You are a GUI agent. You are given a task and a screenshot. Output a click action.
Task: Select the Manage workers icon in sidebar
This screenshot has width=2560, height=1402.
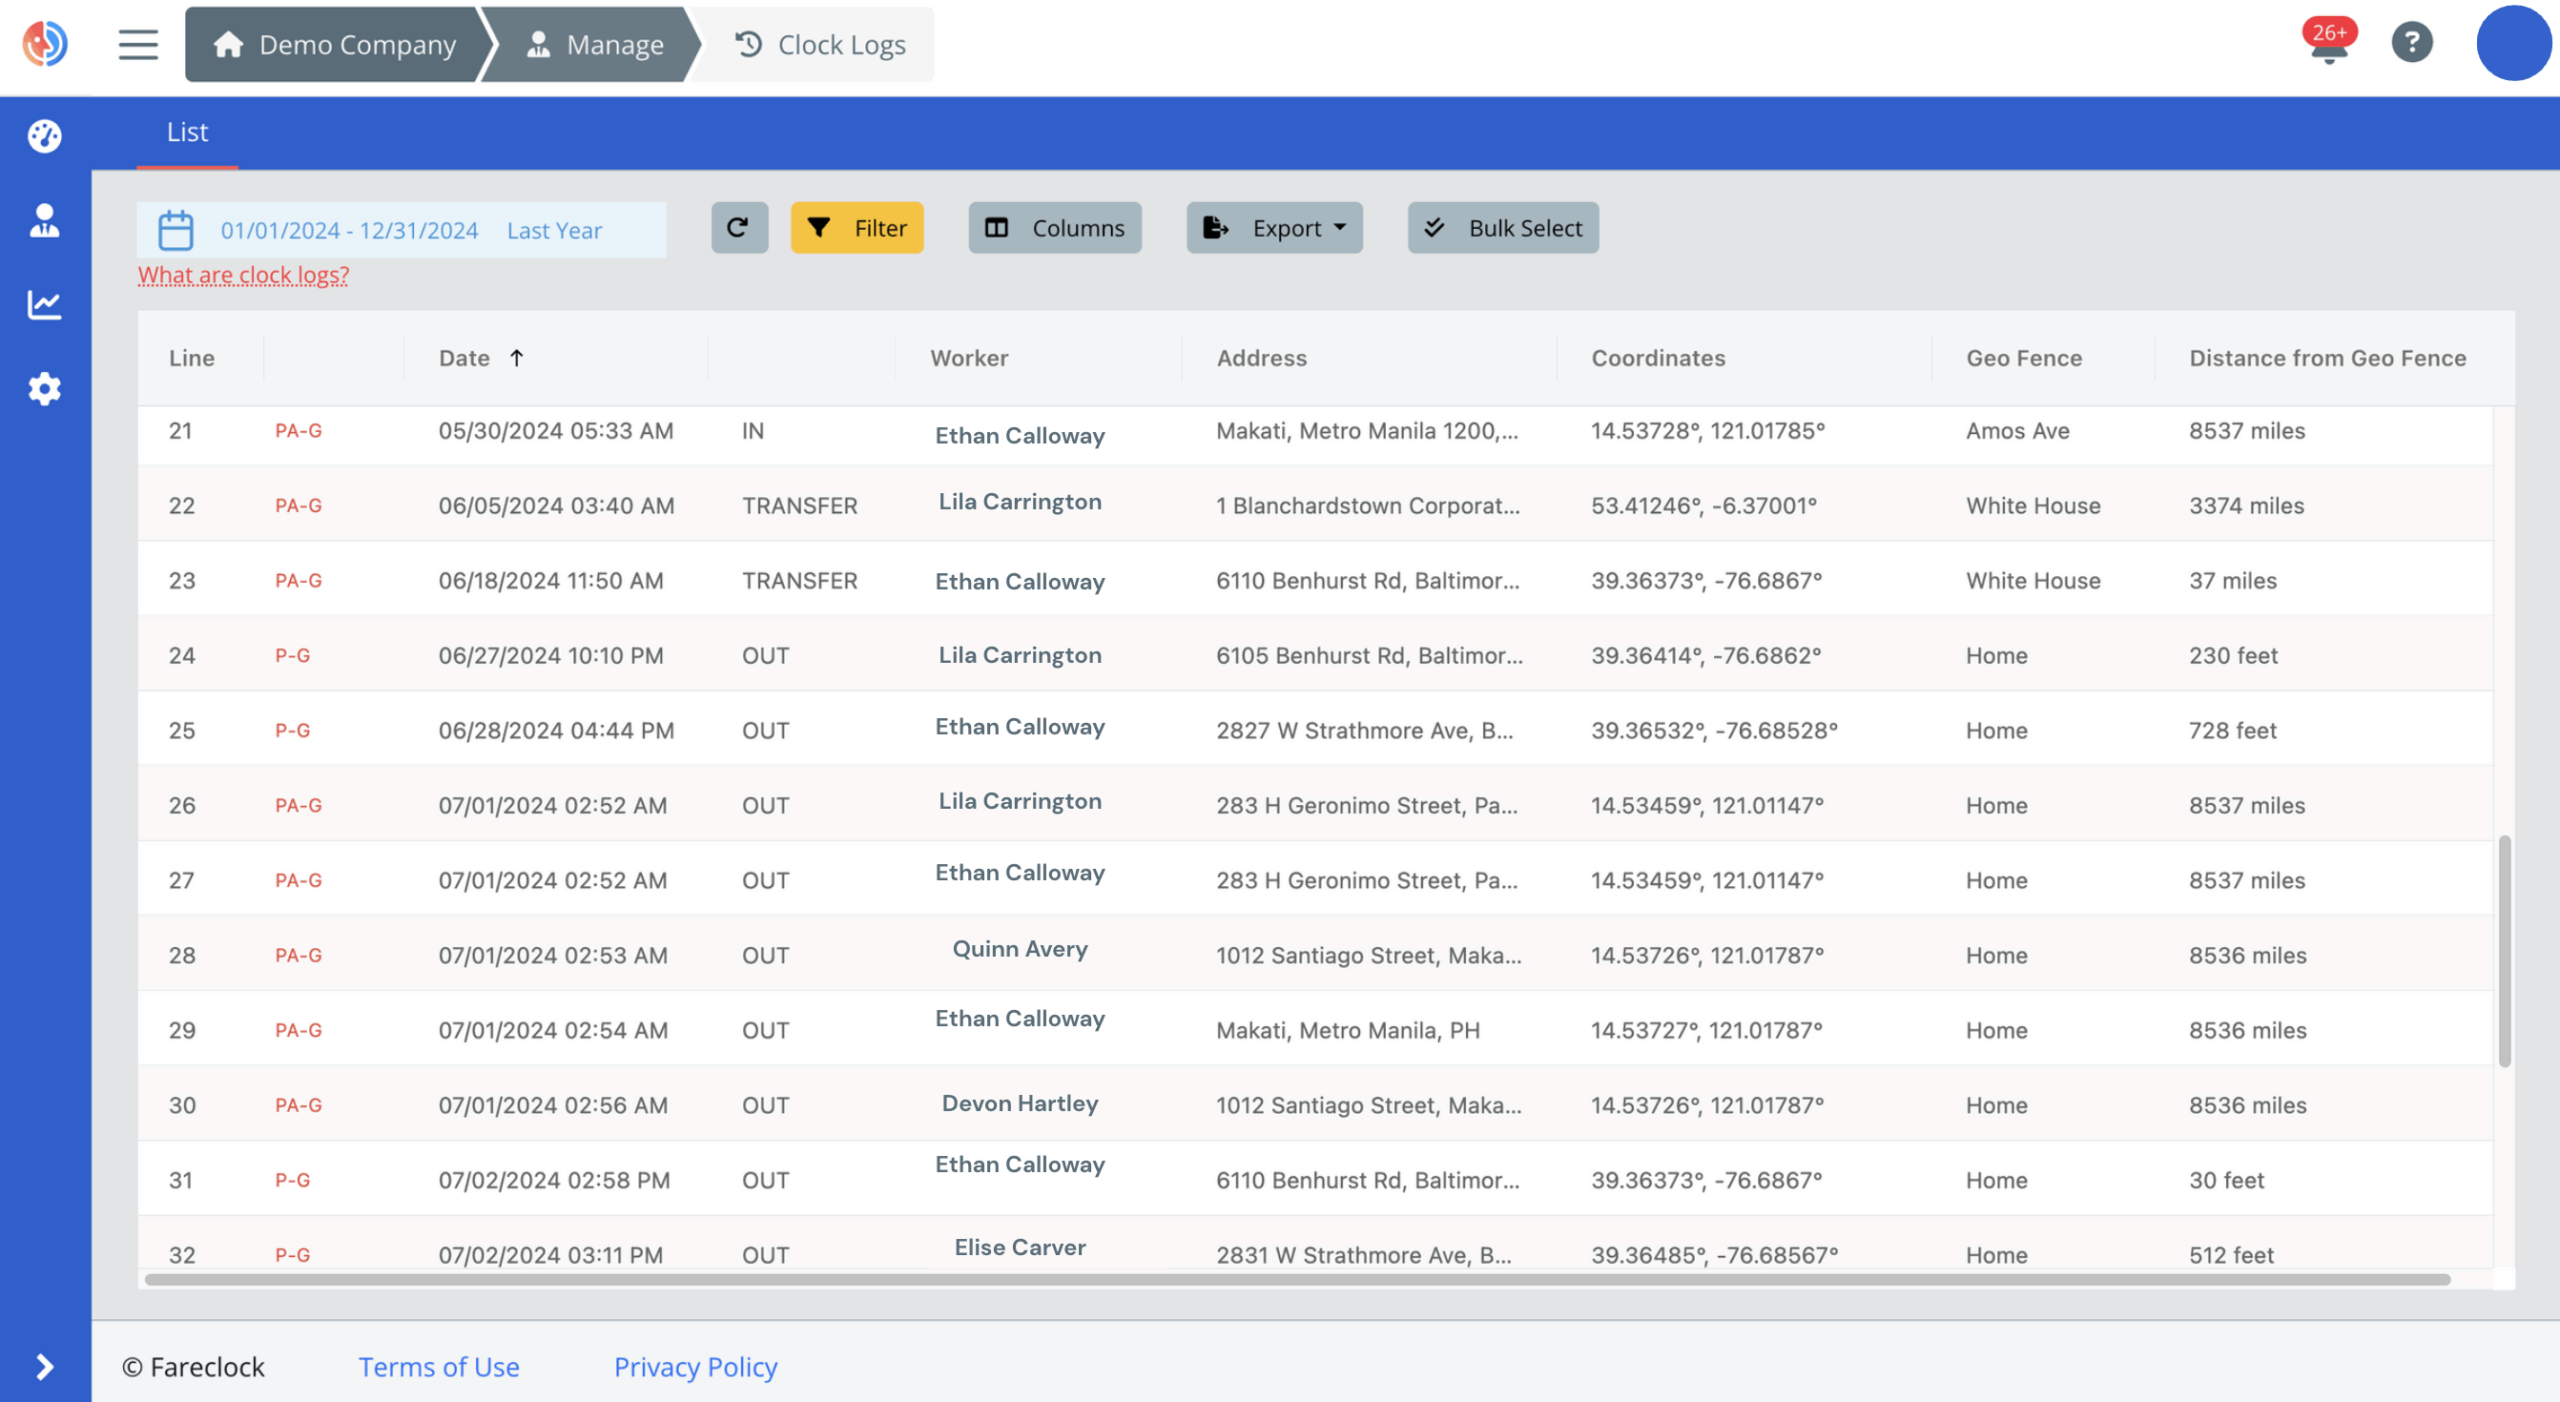pyautogui.click(x=45, y=221)
